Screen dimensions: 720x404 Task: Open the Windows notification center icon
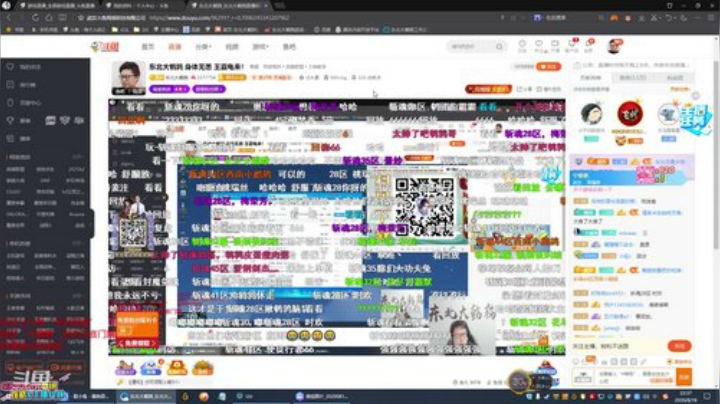pos(709,396)
